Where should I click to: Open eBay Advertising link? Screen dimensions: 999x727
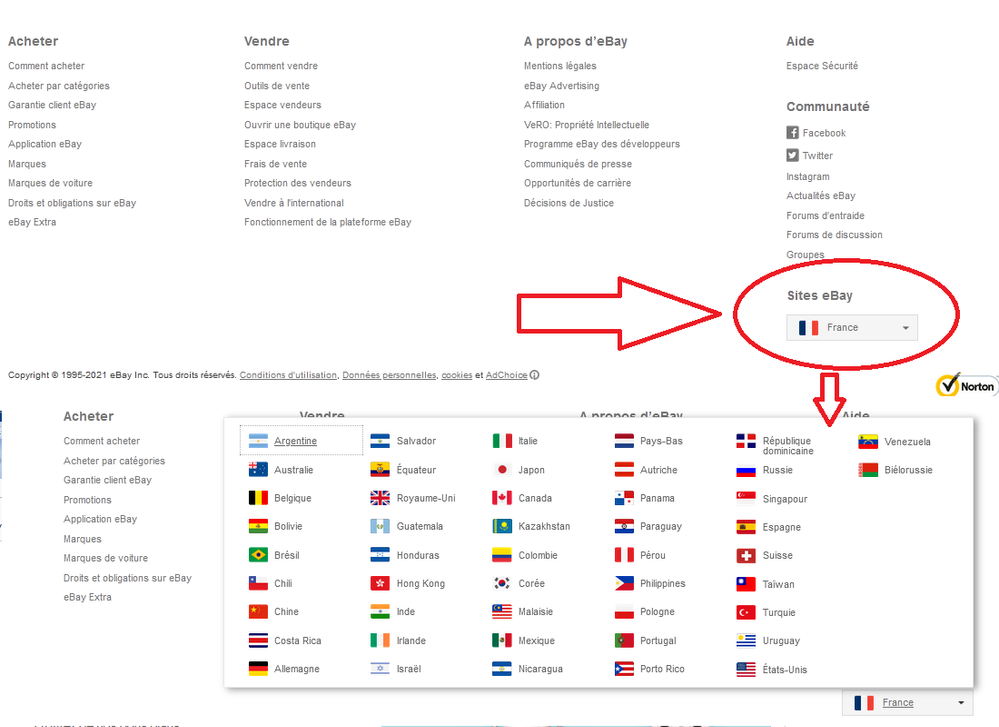coord(561,85)
